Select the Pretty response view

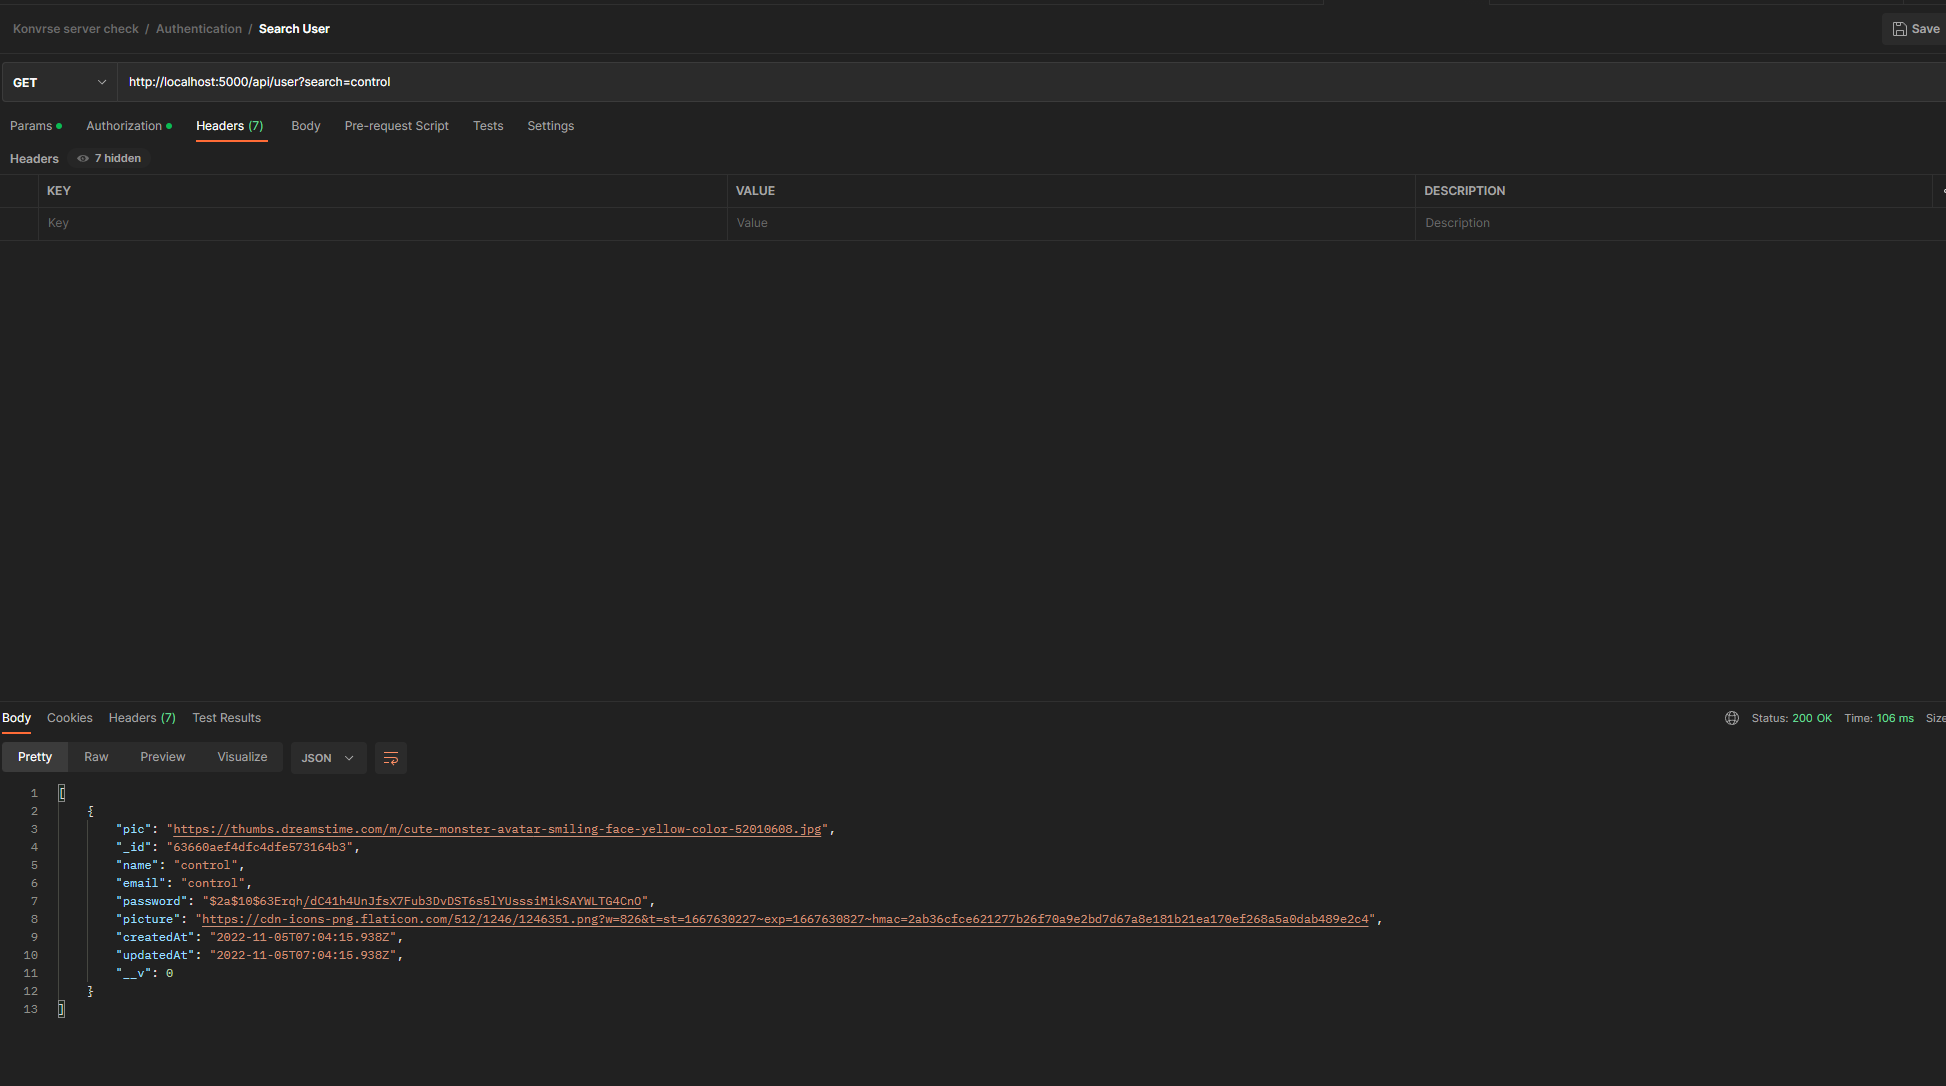tap(35, 757)
